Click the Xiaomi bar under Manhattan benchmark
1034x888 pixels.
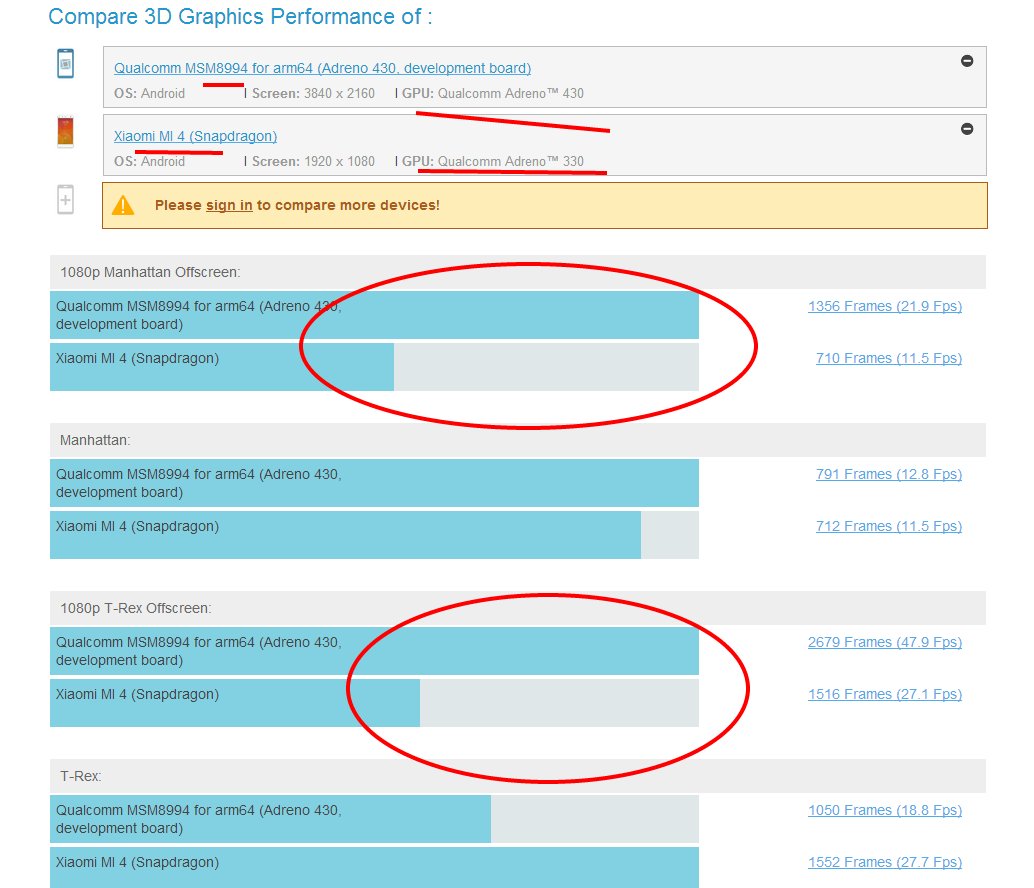[x=345, y=534]
